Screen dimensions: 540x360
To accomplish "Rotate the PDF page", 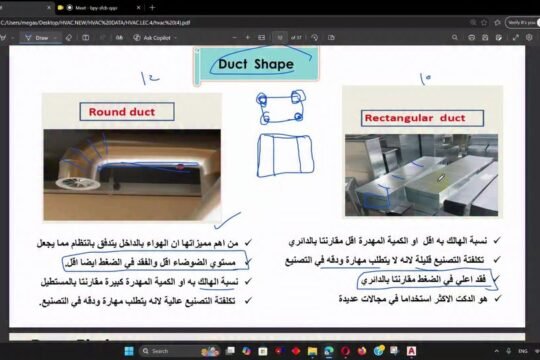I will tap(314, 38).
